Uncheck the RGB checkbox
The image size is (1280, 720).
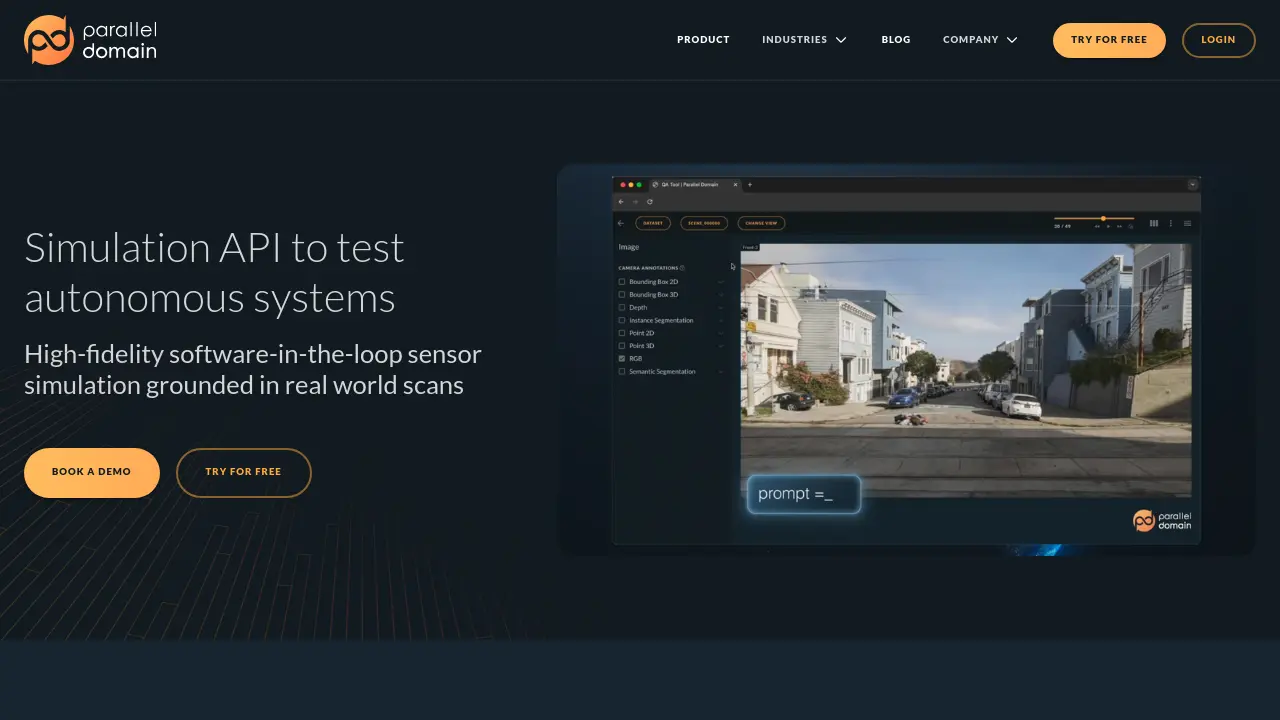click(622, 358)
